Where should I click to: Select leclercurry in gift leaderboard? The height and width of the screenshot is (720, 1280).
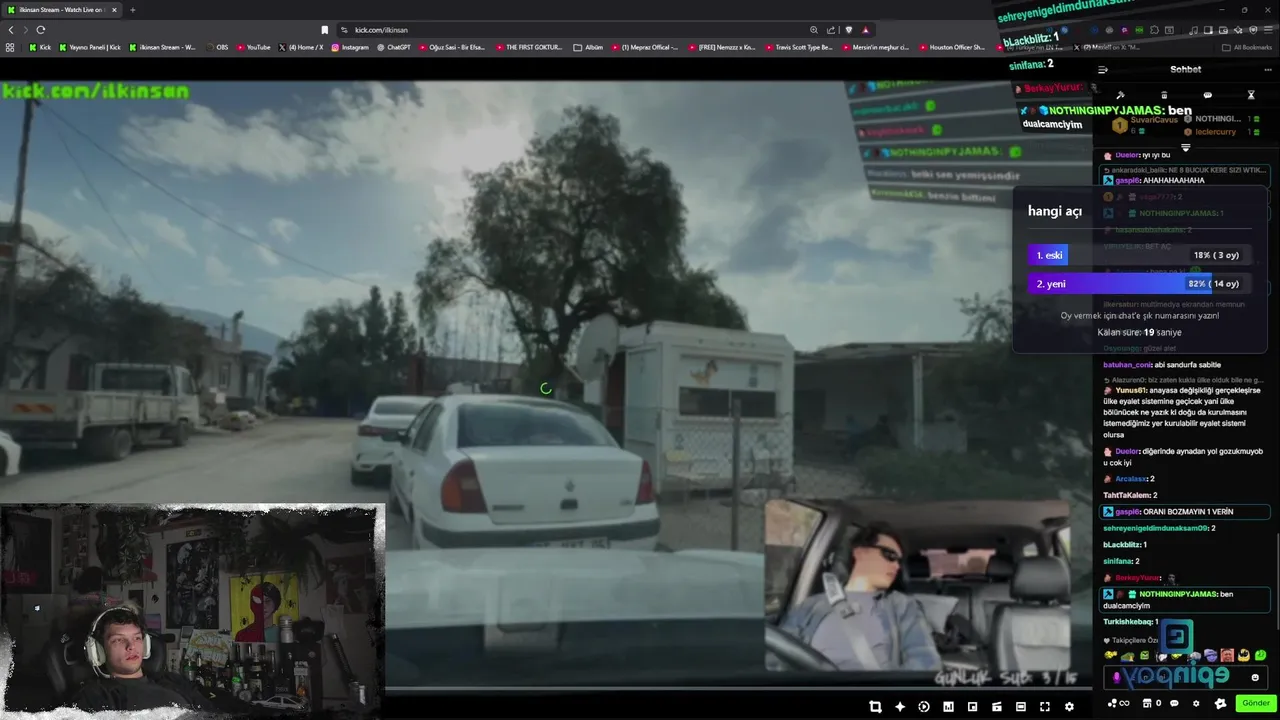[1214, 132]
